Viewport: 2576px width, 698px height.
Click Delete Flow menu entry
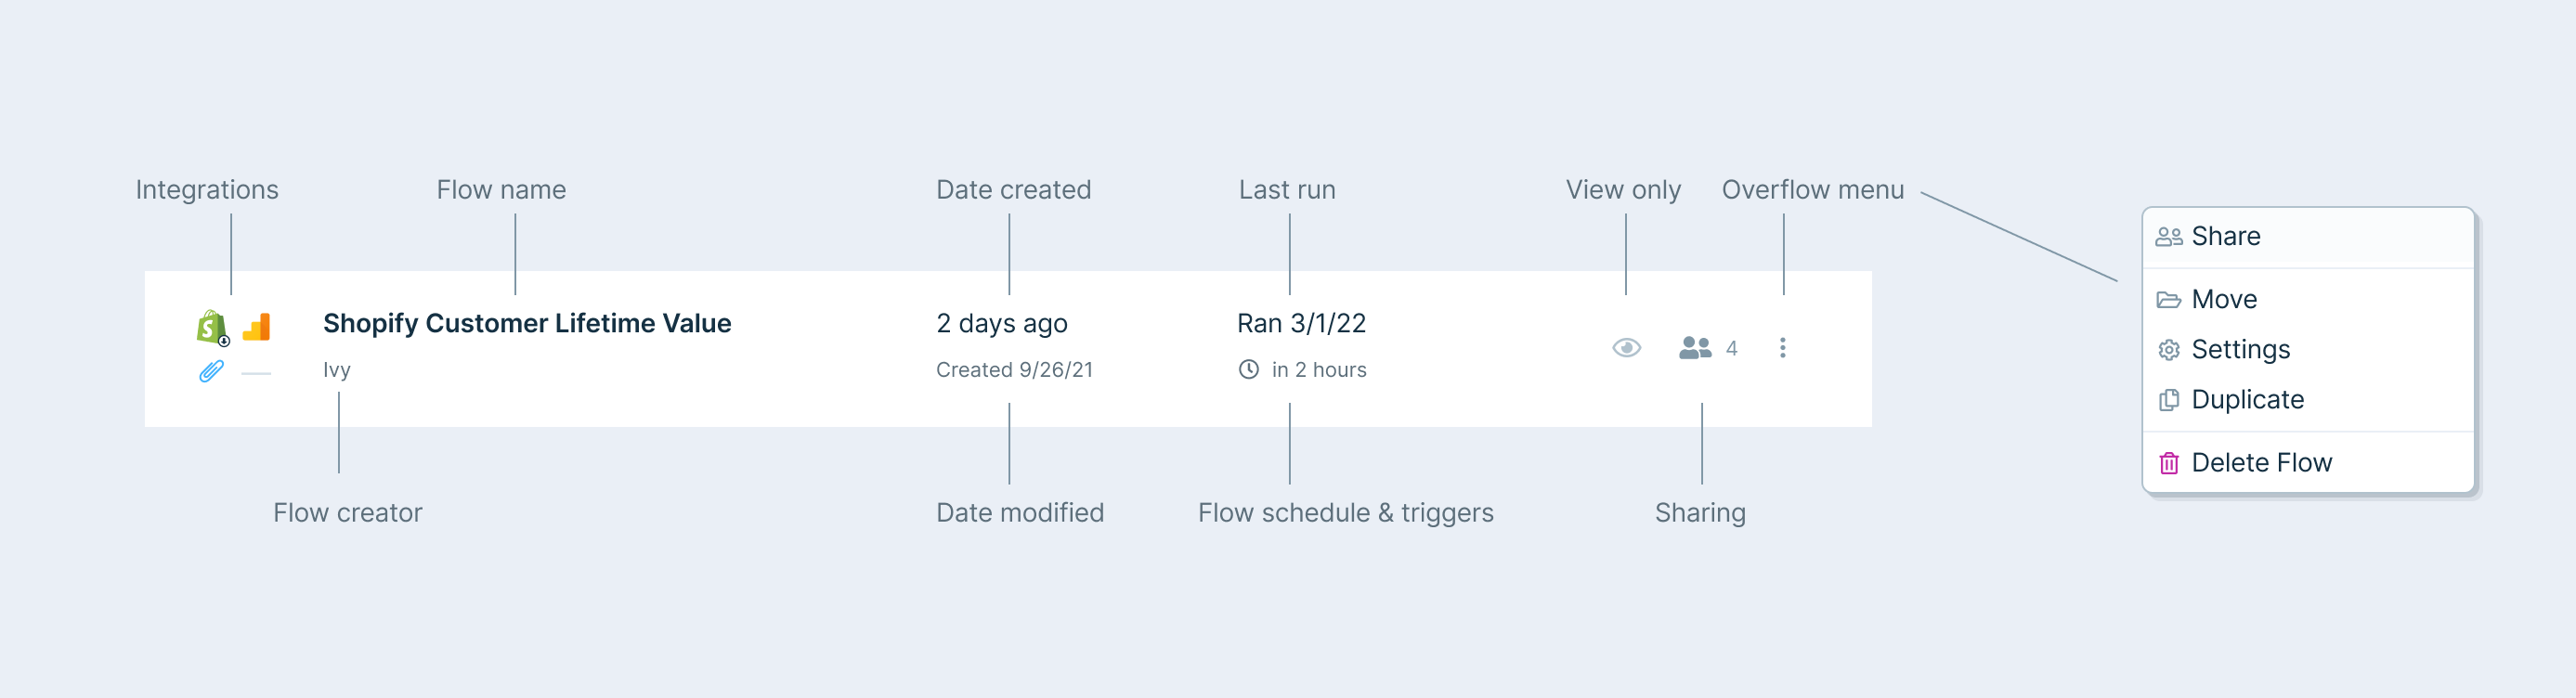click(2261, 463)
